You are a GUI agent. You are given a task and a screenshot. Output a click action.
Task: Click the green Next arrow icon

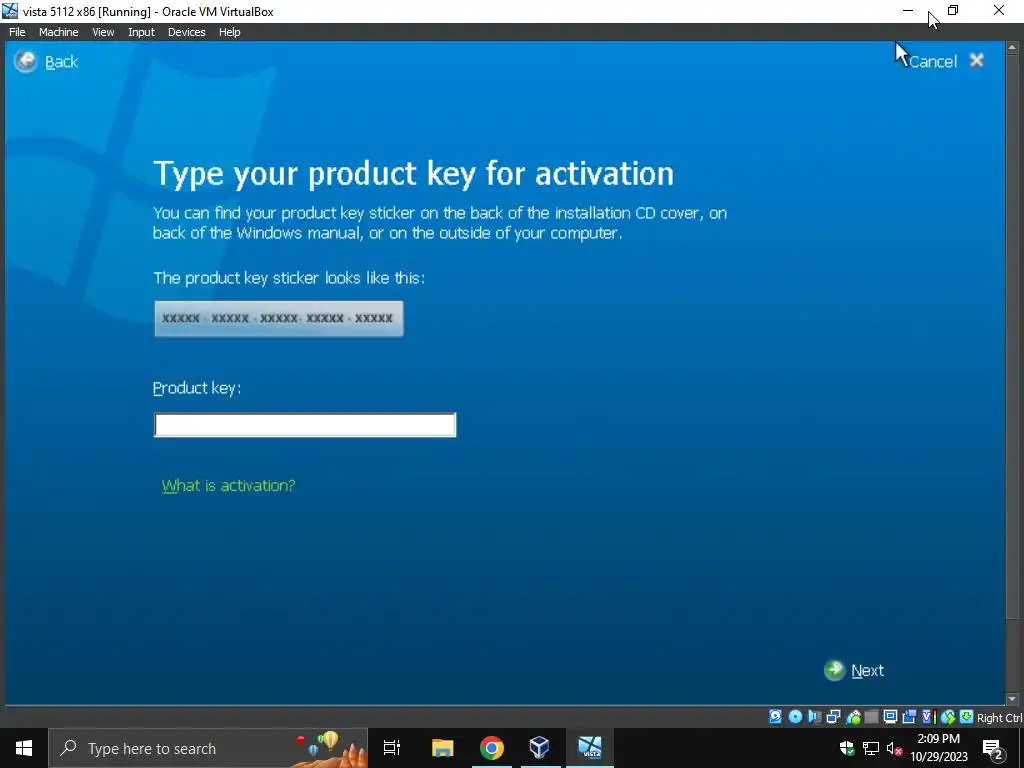834,670
